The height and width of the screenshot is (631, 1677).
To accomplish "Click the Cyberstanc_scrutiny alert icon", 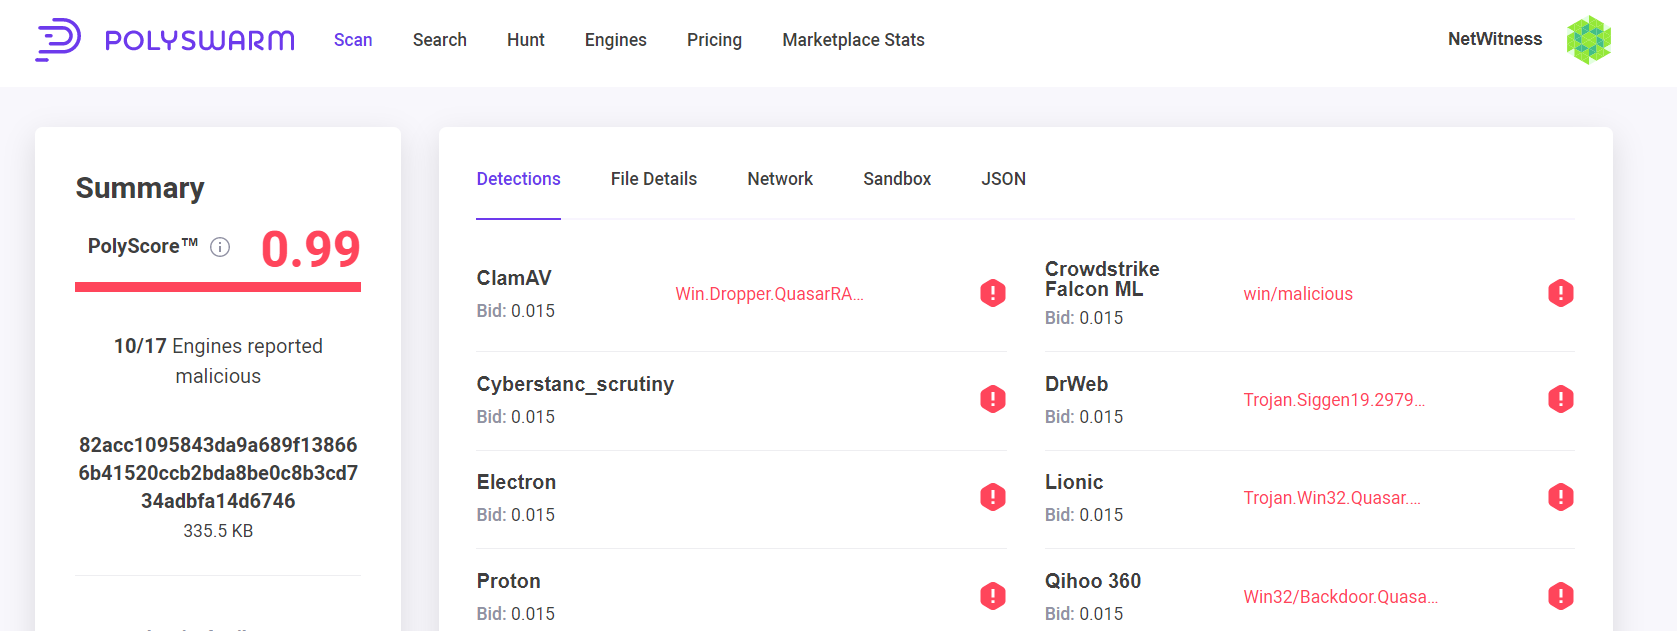I will (992, 399).
